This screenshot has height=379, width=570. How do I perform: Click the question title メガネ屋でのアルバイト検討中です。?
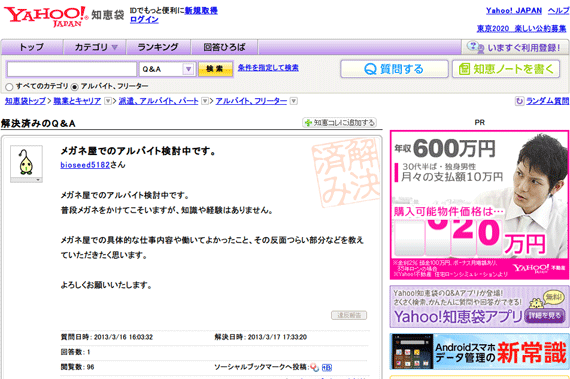pyautogui.click(x=138, y=151)
